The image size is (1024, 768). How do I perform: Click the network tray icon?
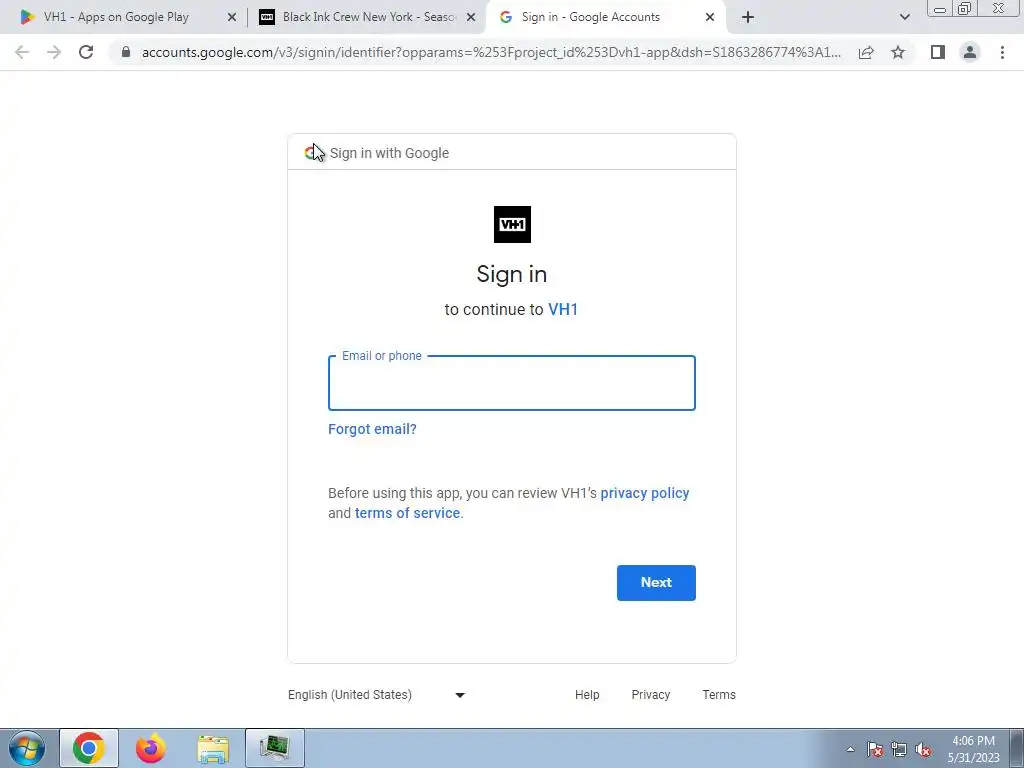tap(899, 749)
